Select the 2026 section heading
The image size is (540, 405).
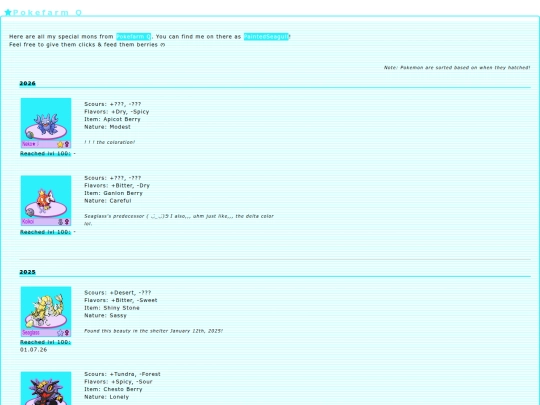click(x=28, y=83)
